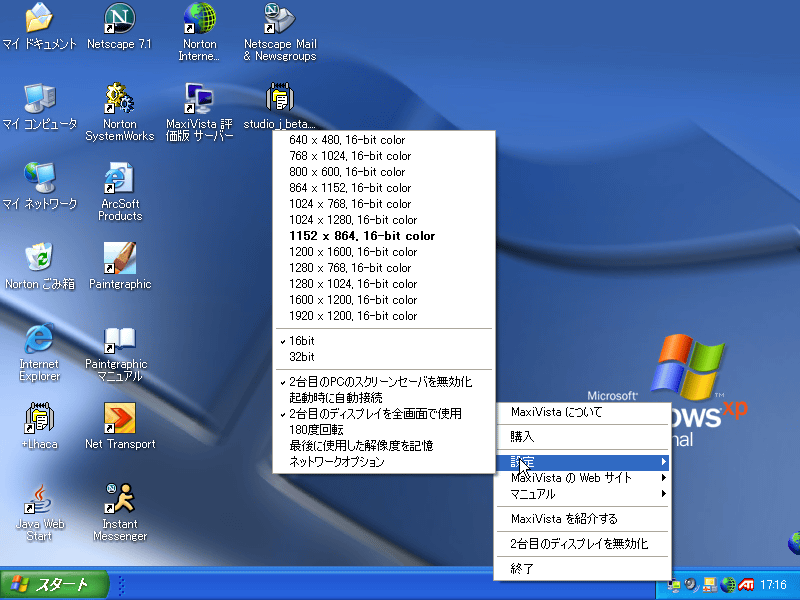Image resolution: width=800 pixels, height=600 pixels.
Task: Choose 終了 to exit MaxiVista
Action: point(582,568)
